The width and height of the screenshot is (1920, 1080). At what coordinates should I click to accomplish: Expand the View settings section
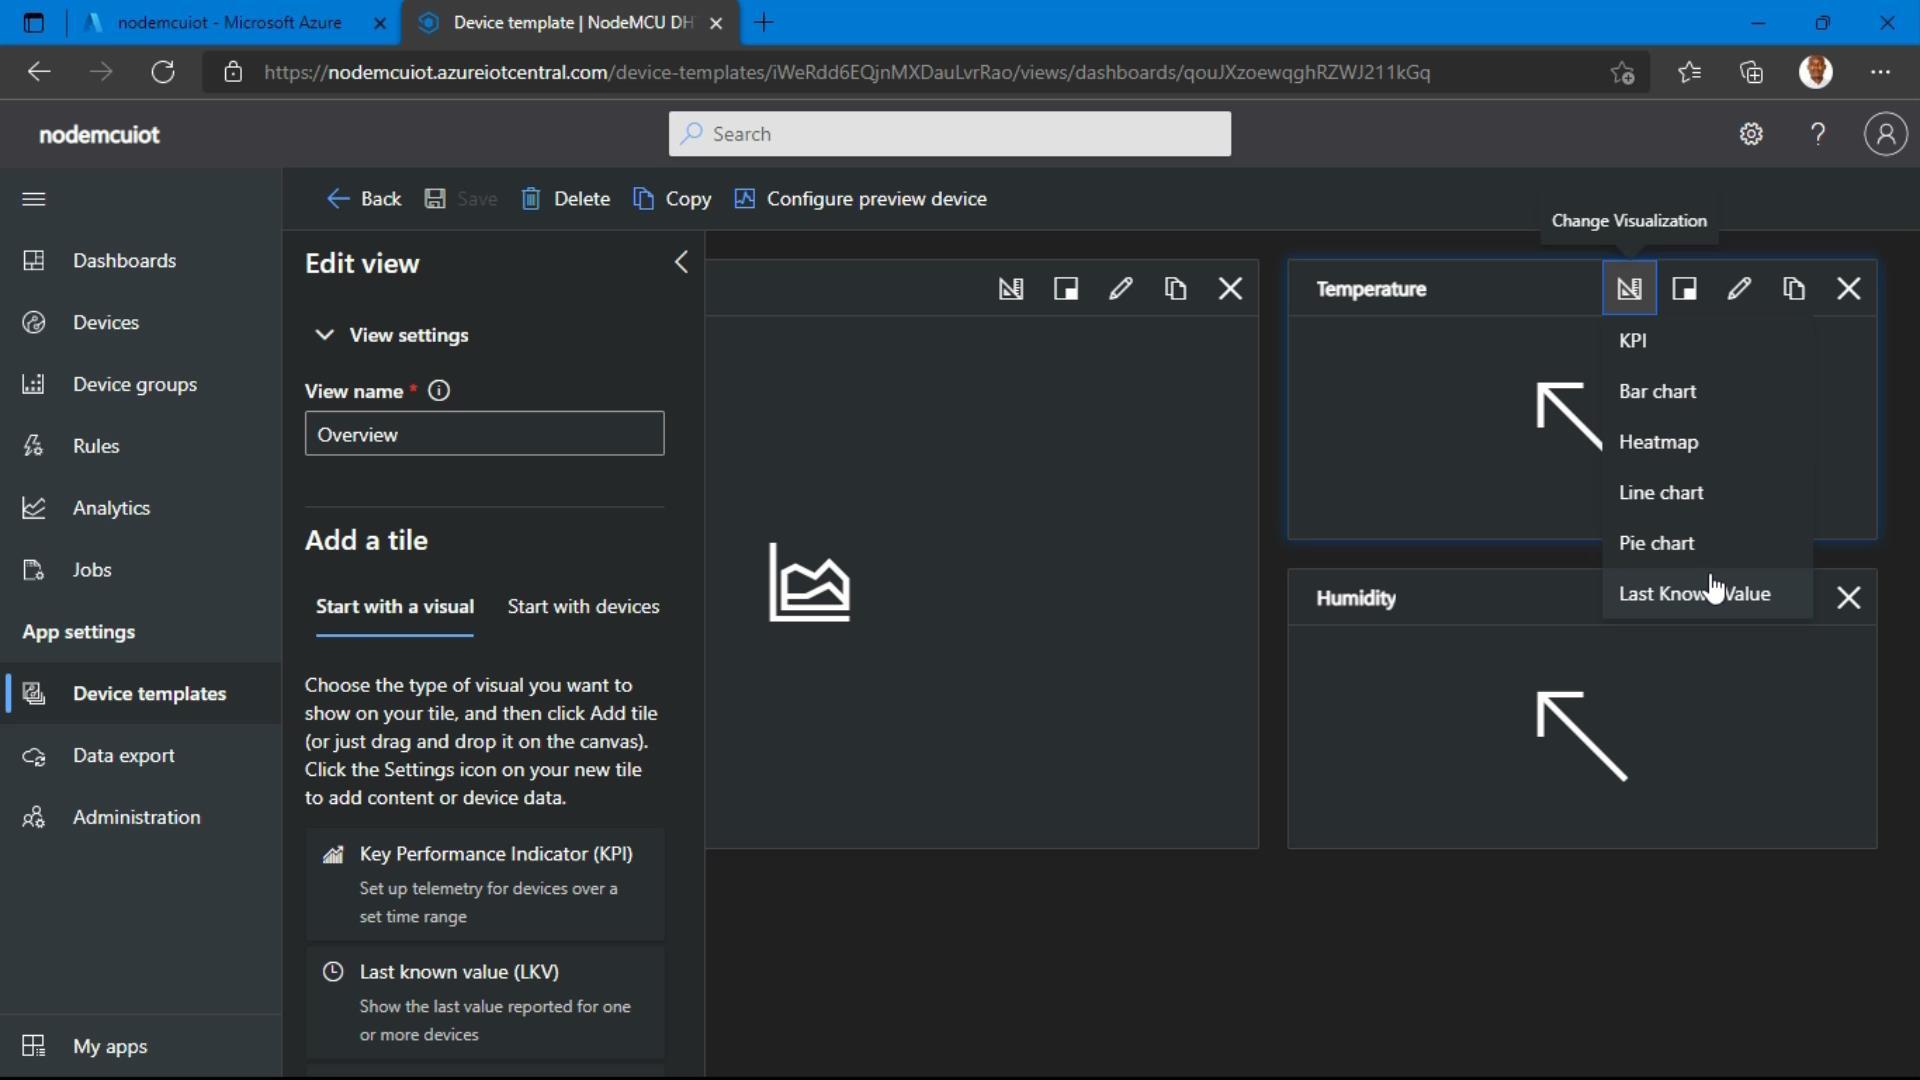[324, 334]
